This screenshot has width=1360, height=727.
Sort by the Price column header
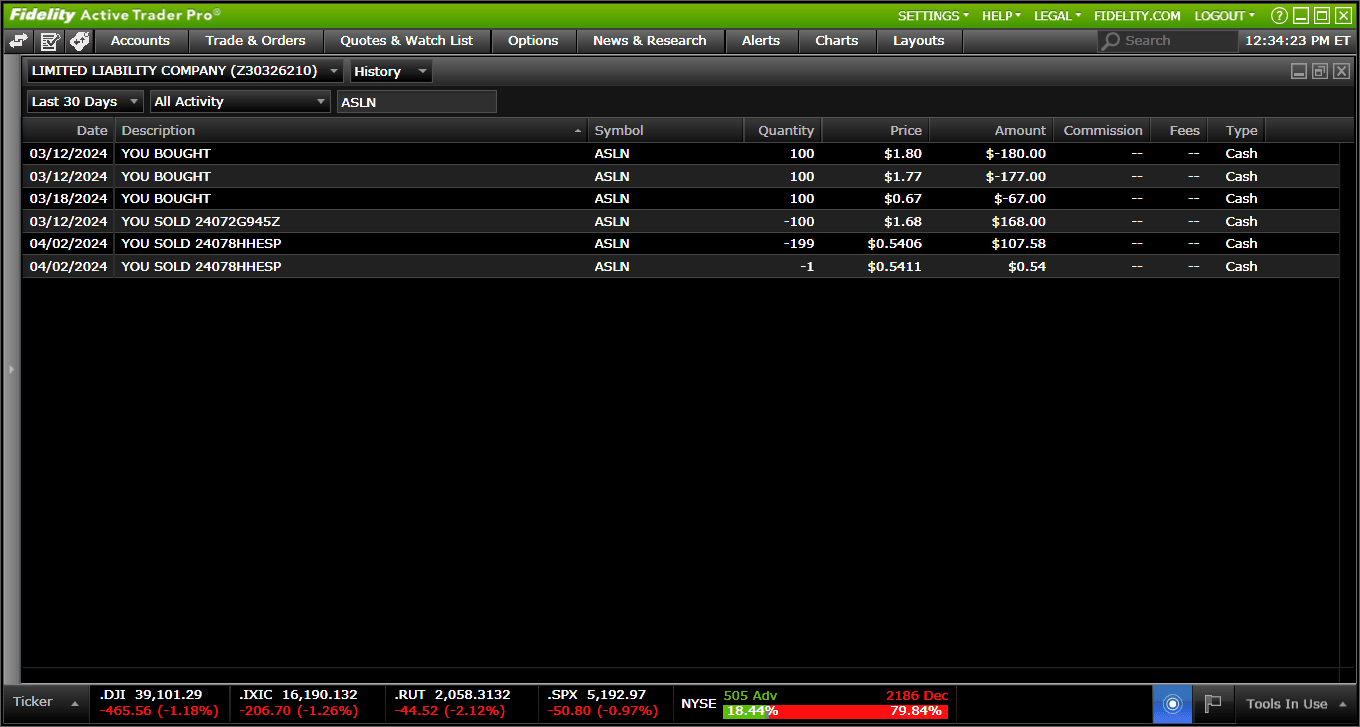[876, 131]
